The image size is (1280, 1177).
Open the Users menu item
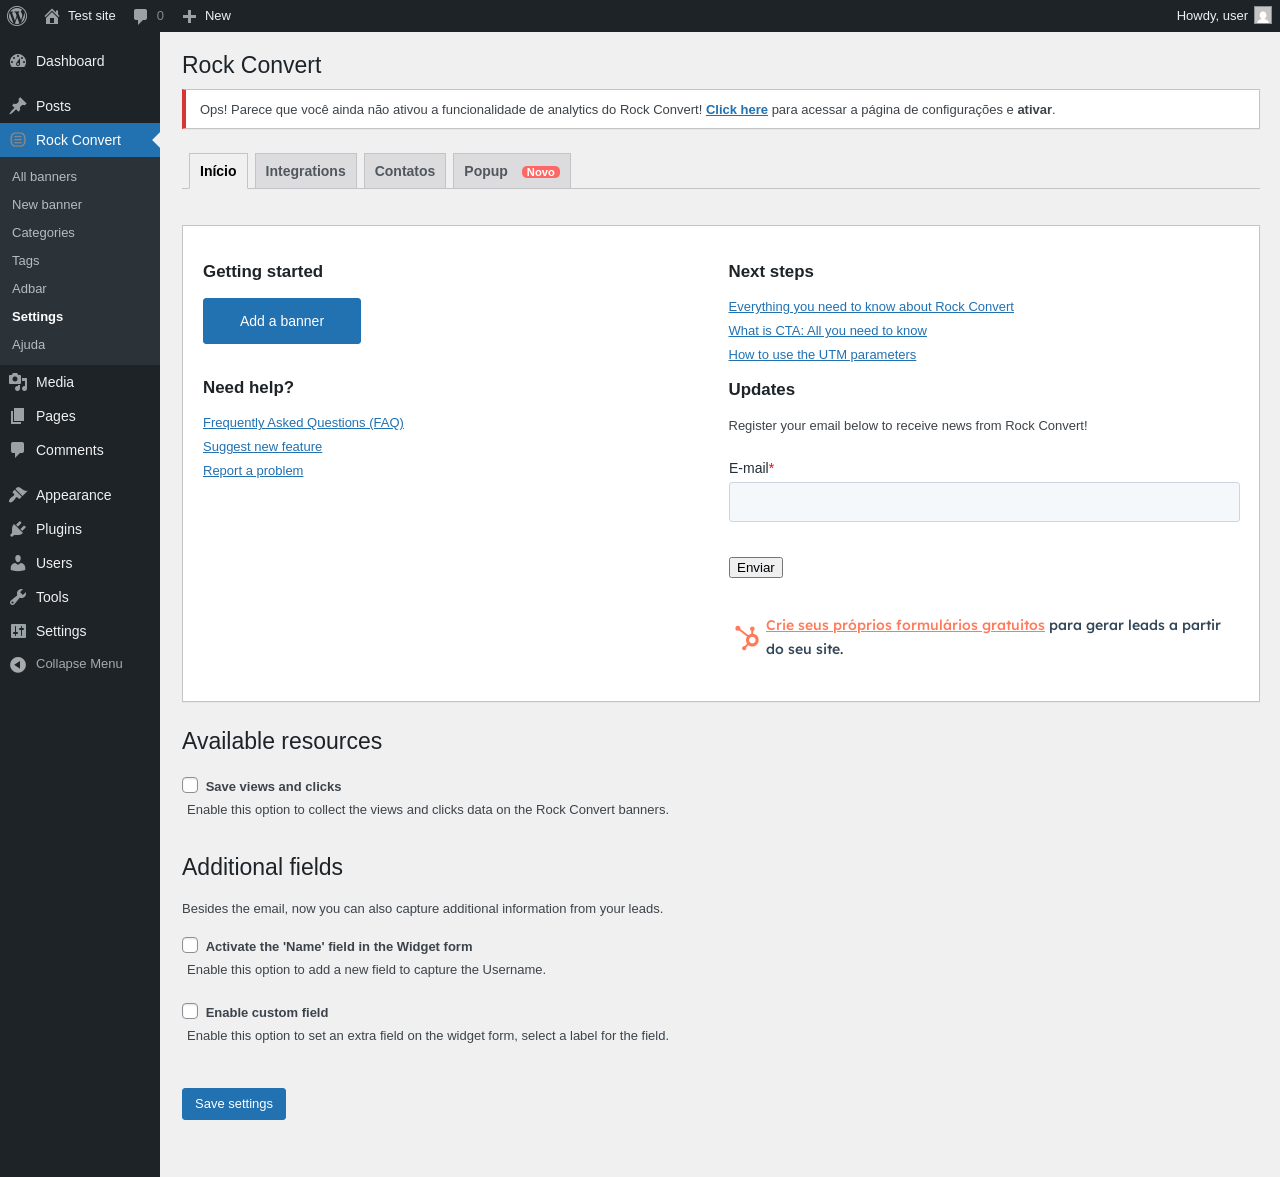[x=54, y=563]
